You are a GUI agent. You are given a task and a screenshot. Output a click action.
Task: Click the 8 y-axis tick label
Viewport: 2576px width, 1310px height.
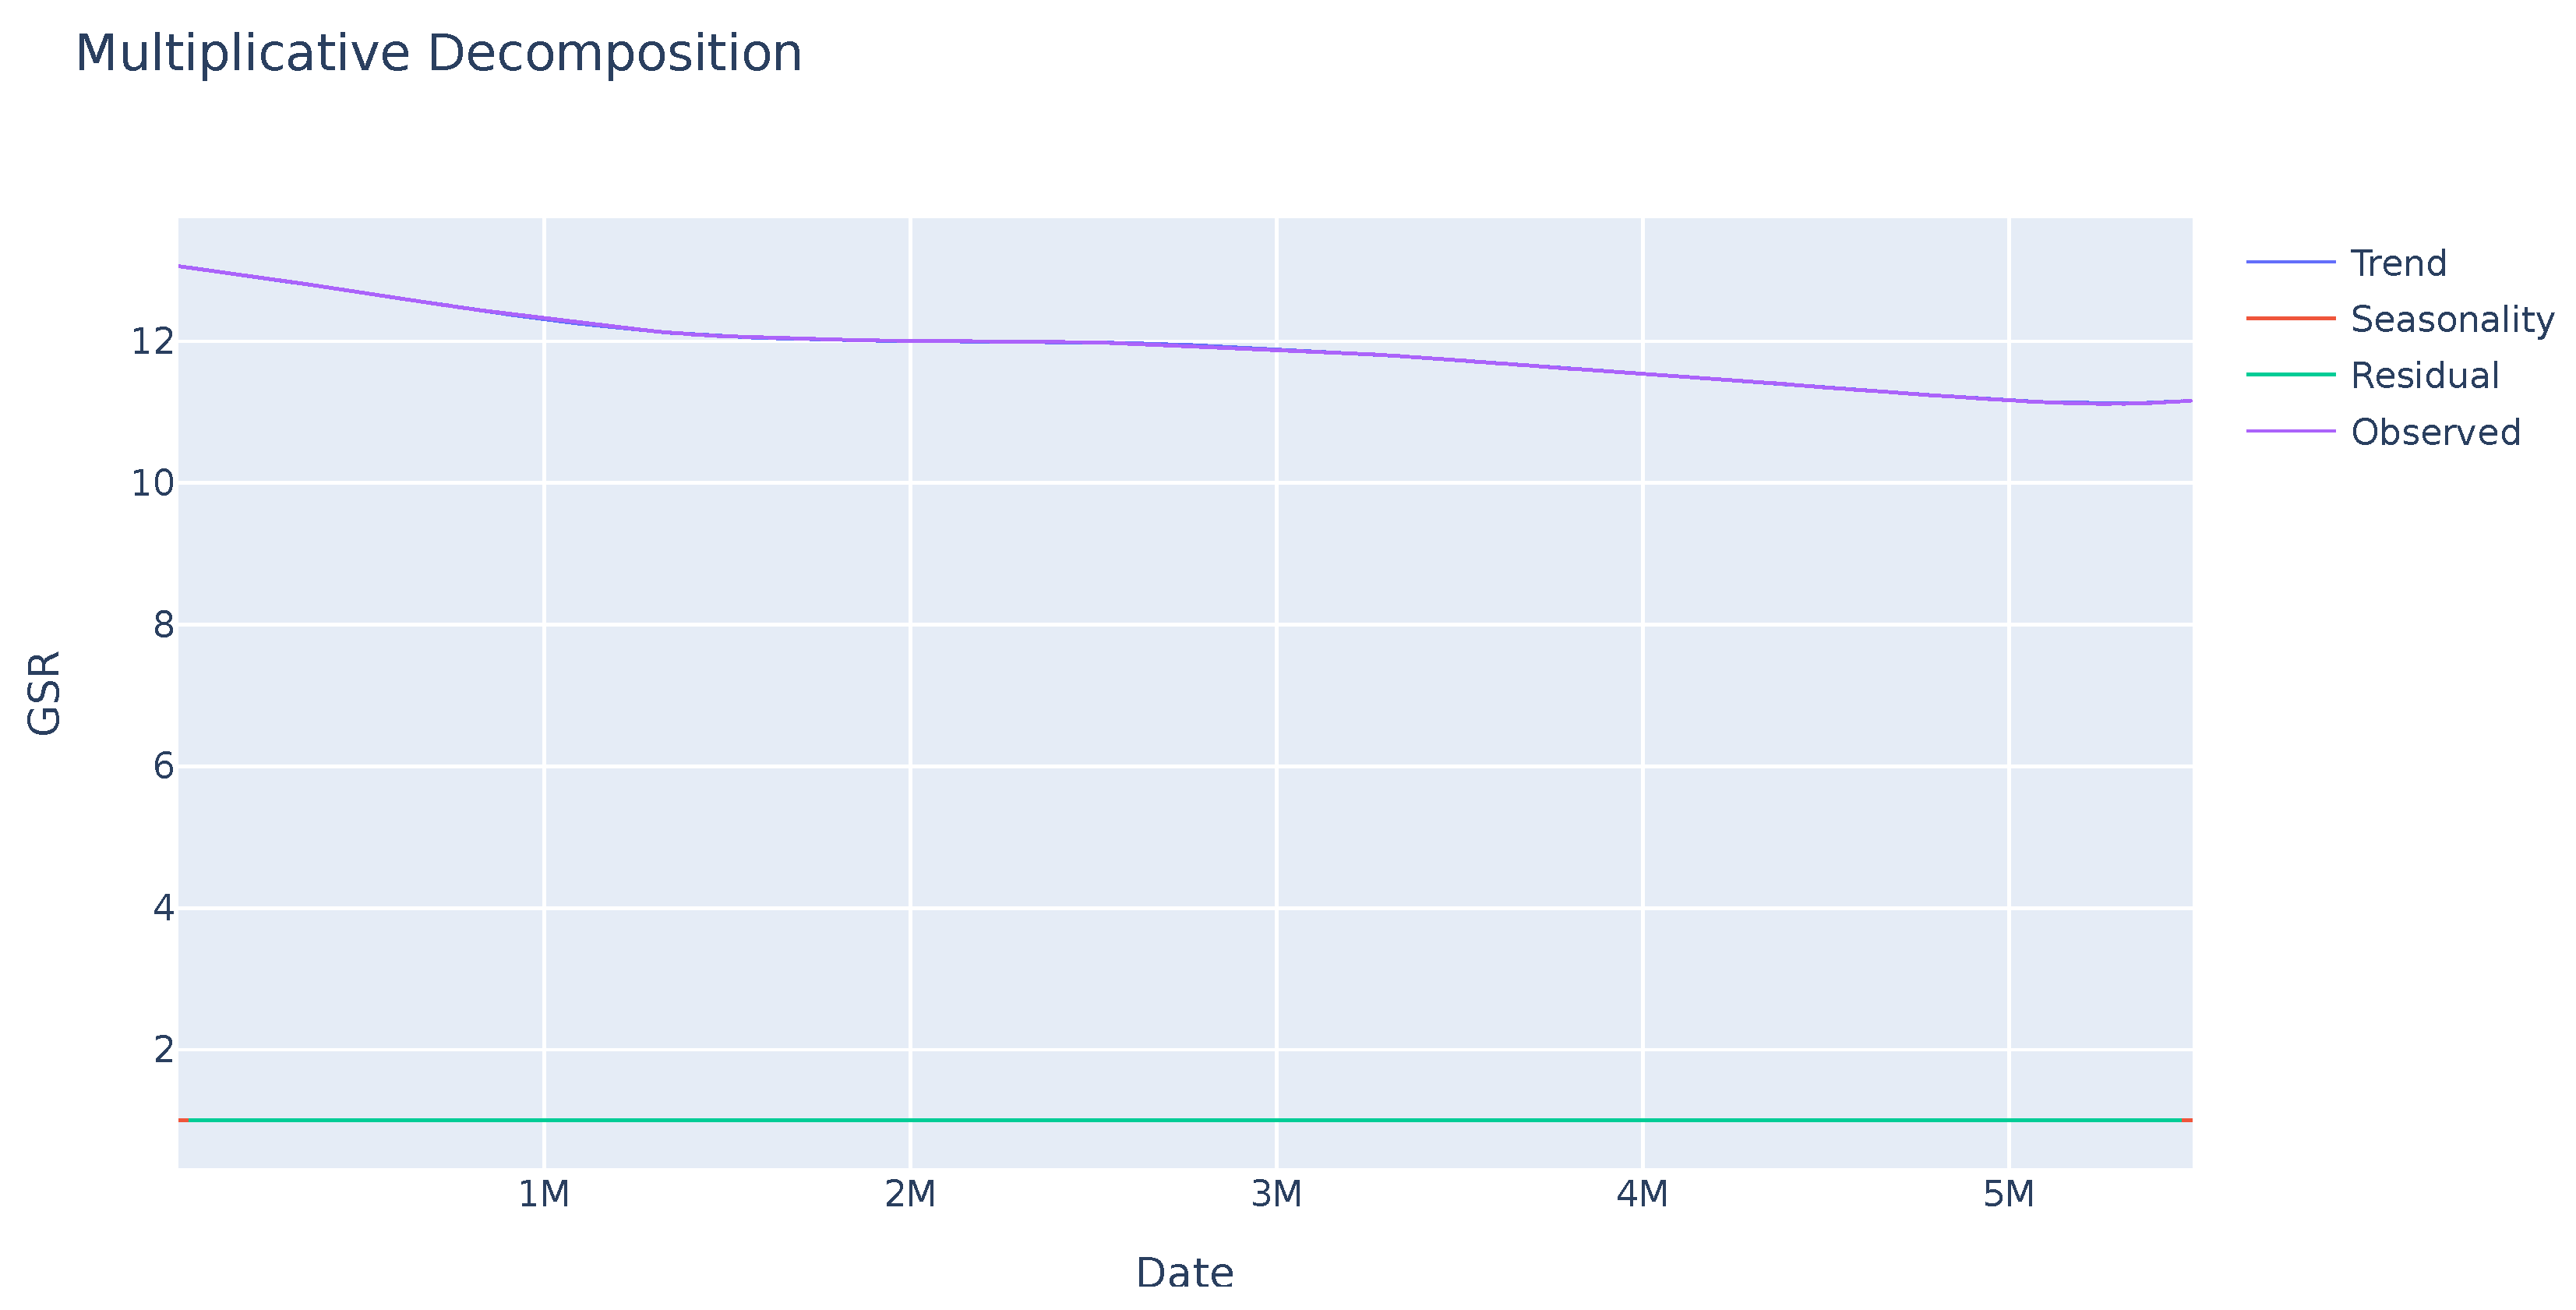(x=163, y=625)
